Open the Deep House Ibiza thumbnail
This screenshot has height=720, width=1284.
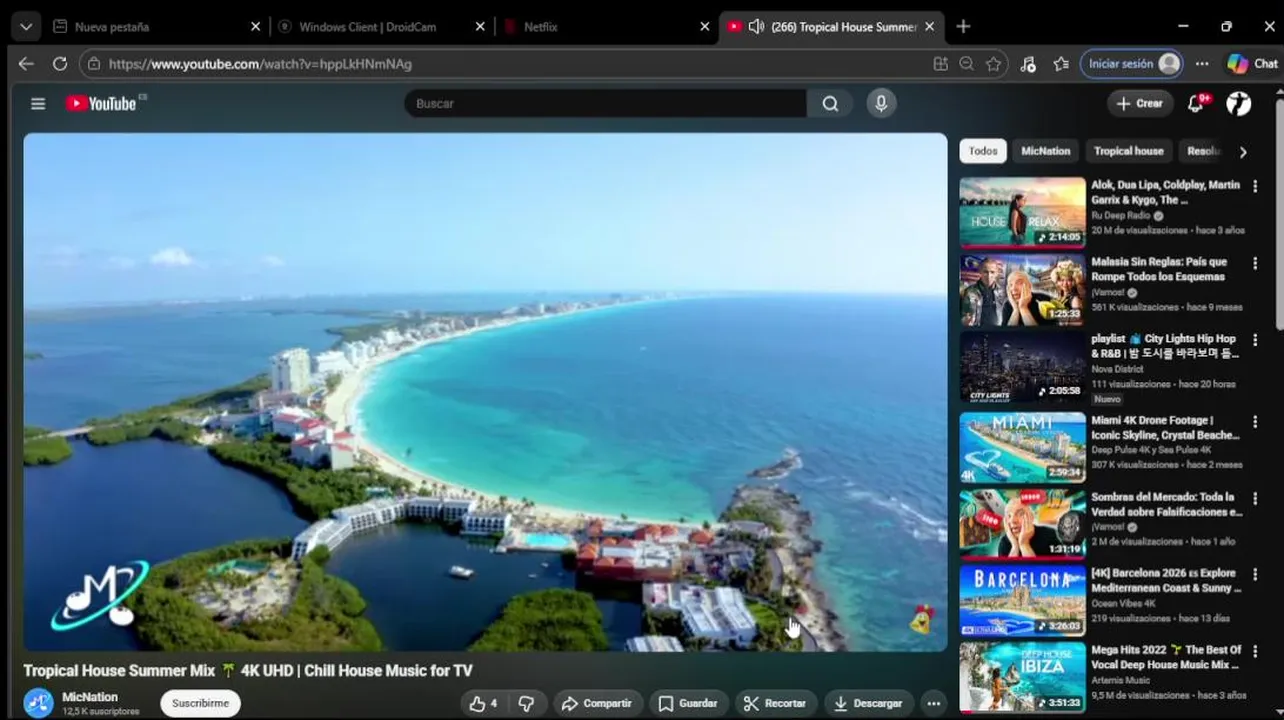[1022, 677]
